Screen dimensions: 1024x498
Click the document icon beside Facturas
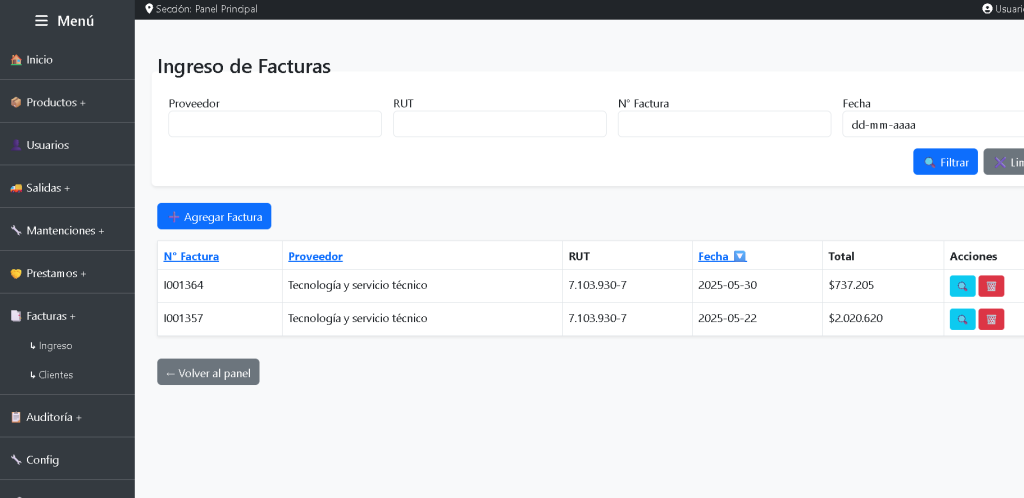click(16, 316)
